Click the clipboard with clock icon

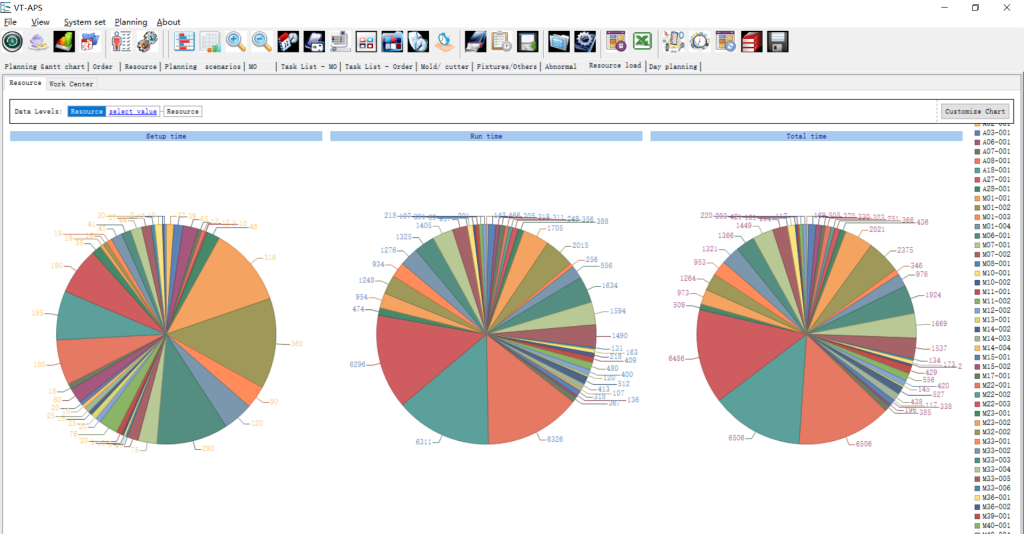(x=502, y=41)
